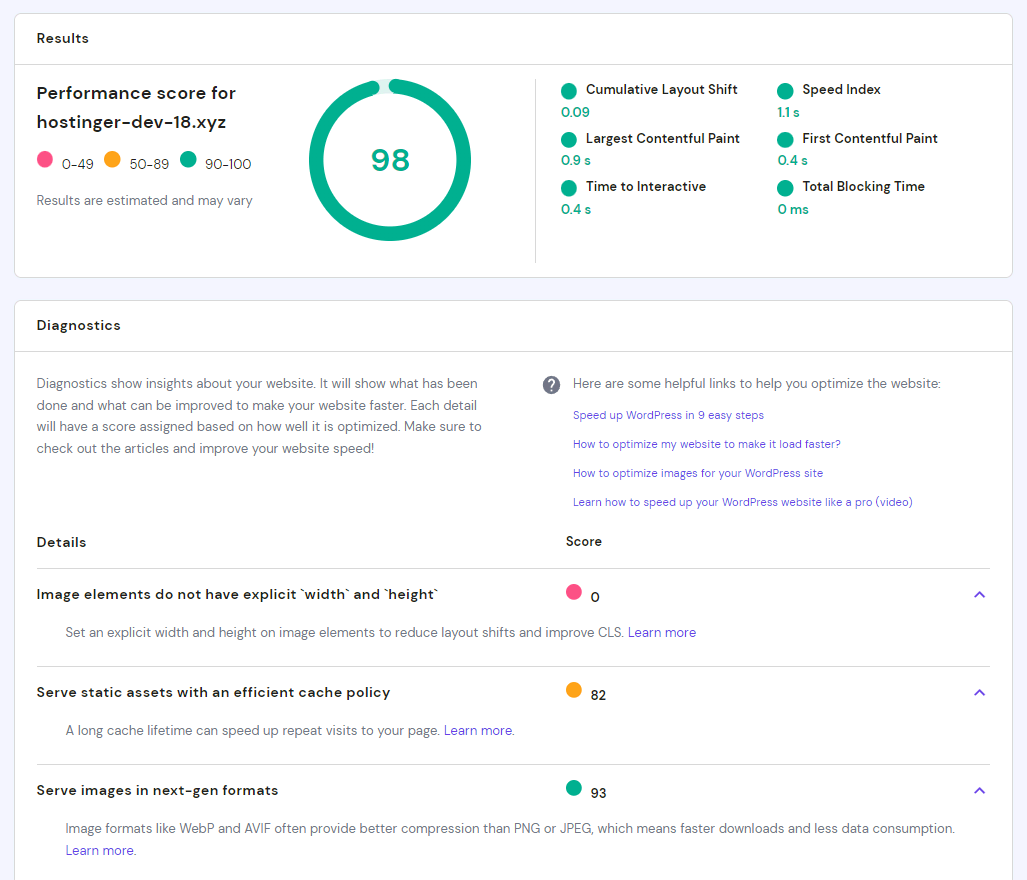
Task: Click Learn more about explicit width and height
Action: (x=661, y=633)
